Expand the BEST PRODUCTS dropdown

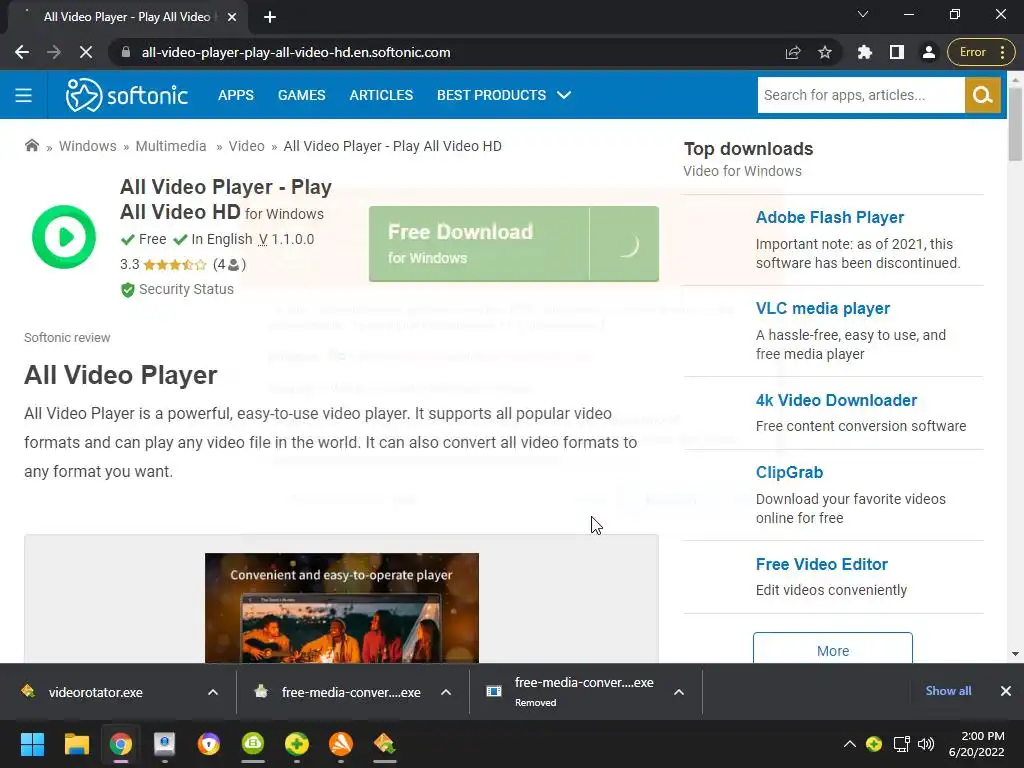[504, 95]
